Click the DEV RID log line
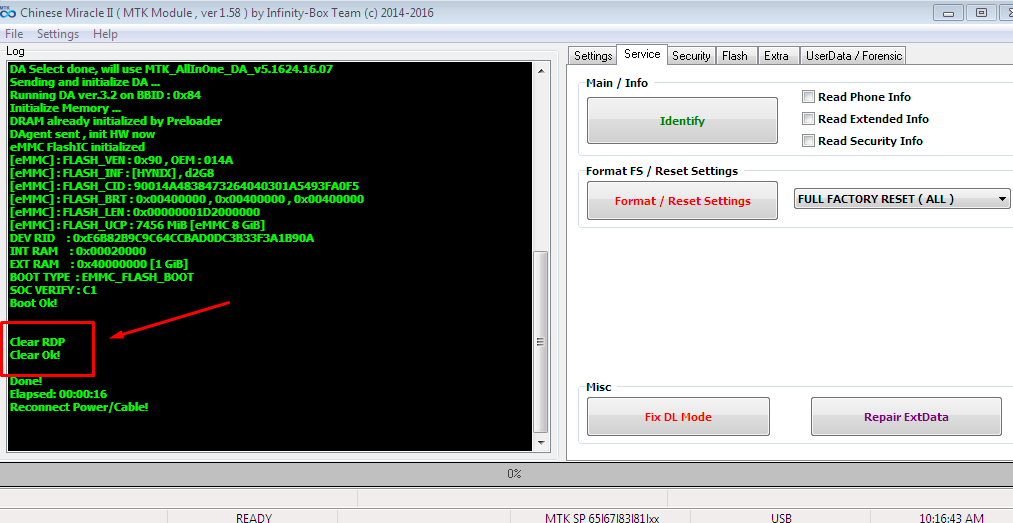The width and height of the screenshot is (1013, 523). [162, 238]
